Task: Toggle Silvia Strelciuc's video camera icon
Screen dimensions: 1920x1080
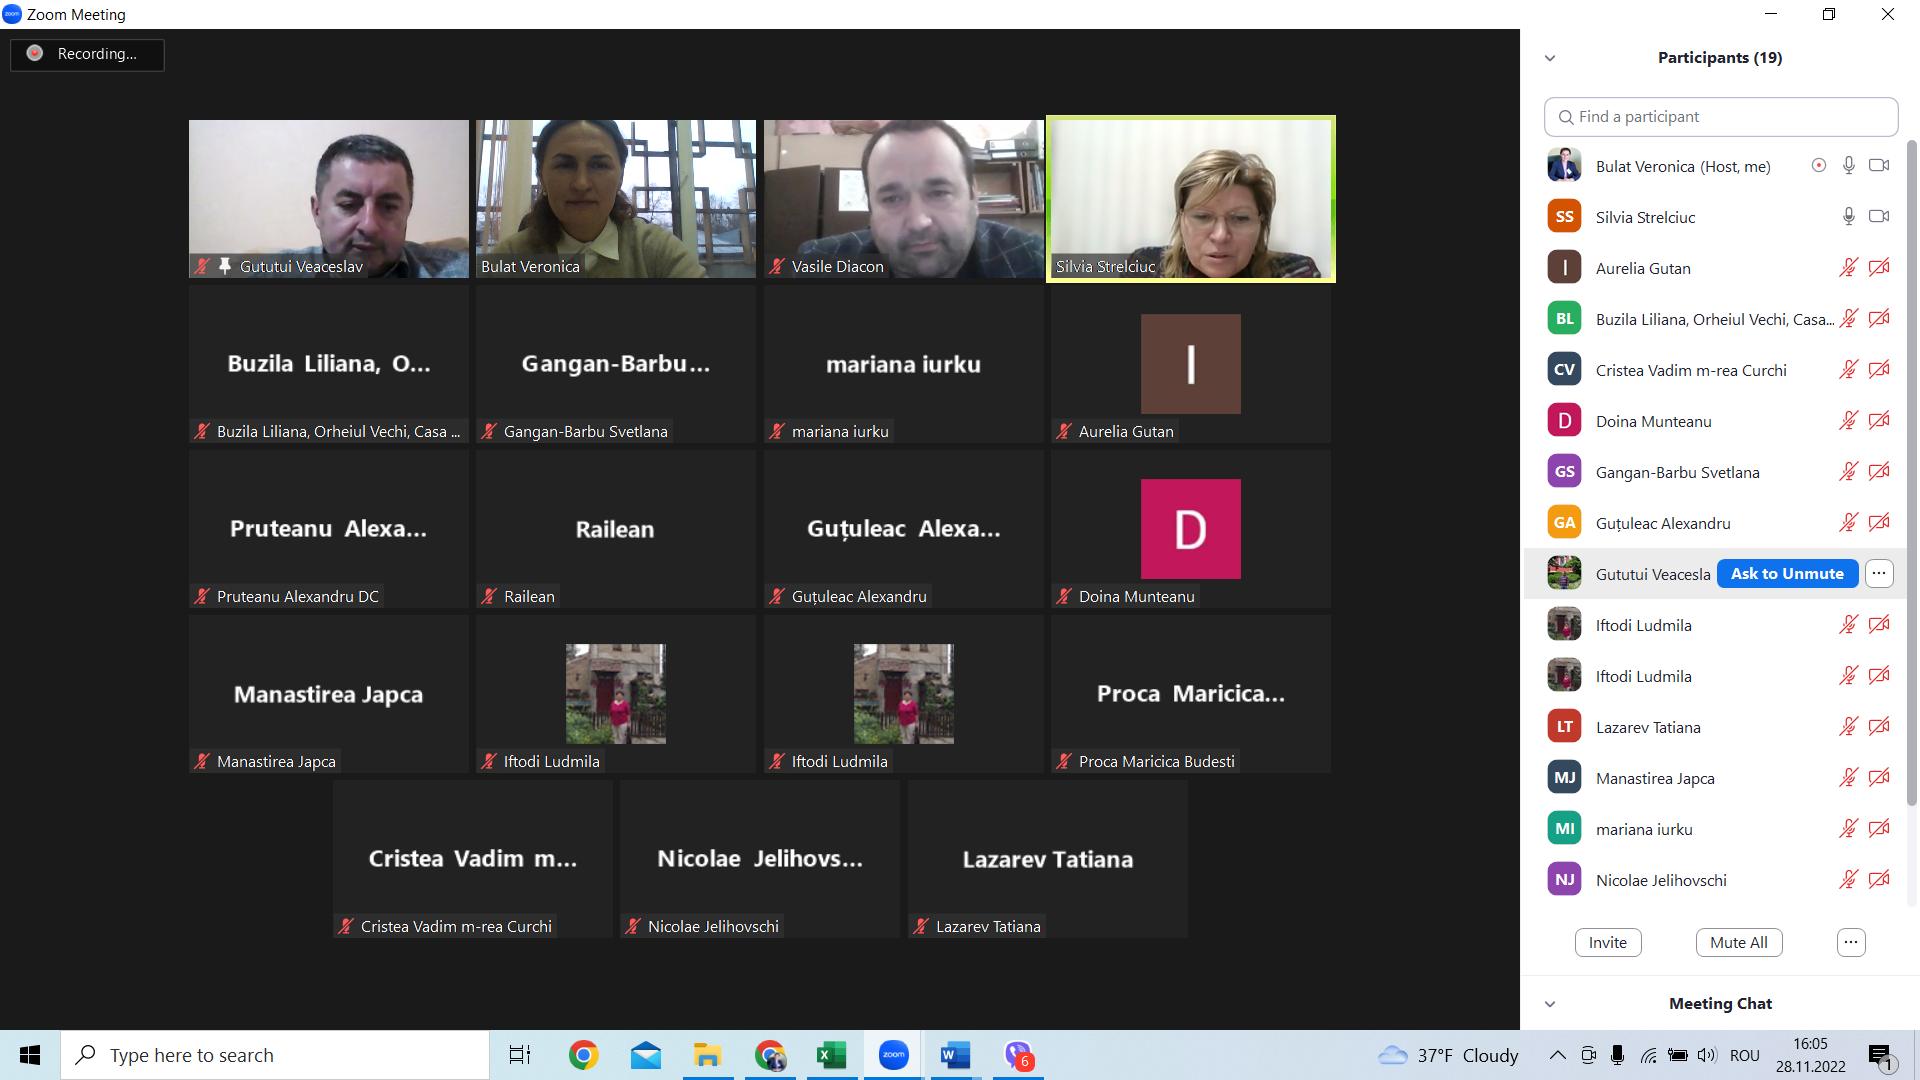Action: (x=1879, y=217)
